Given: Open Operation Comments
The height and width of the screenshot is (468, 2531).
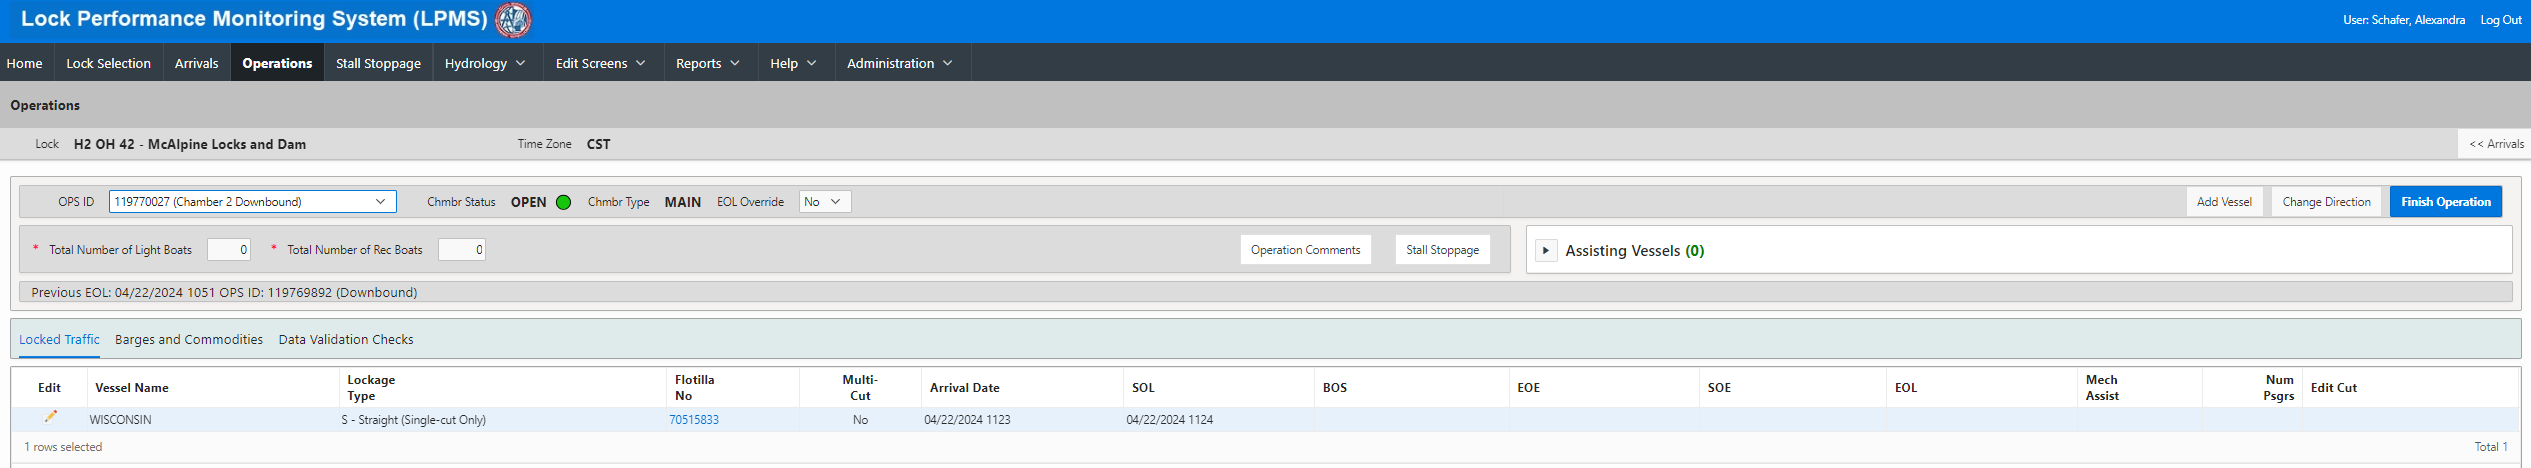Looking at the screenshot, I should pos(1305,250).
